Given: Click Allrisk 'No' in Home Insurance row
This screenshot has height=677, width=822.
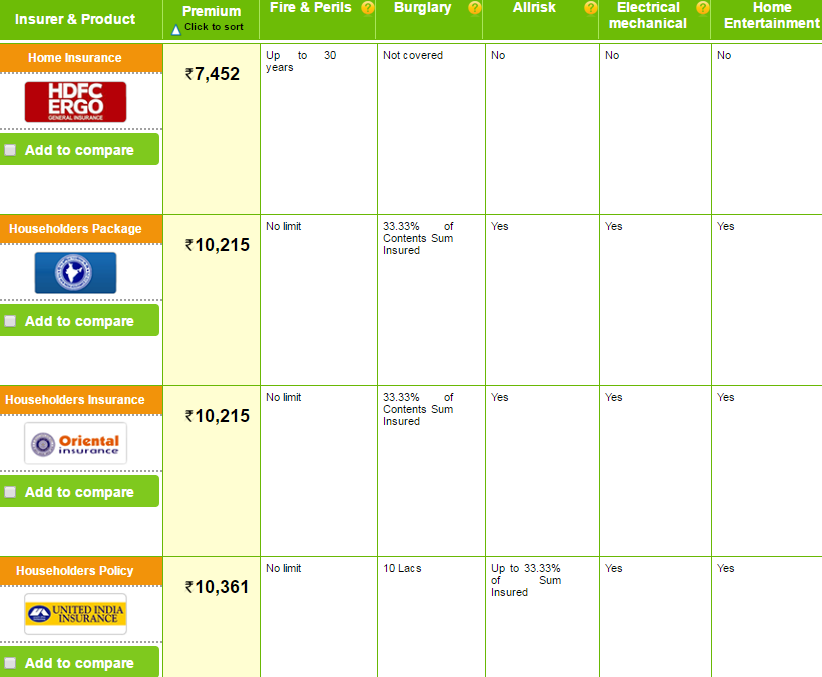Looking at the screenshot, I should click(x=498, y=55).
